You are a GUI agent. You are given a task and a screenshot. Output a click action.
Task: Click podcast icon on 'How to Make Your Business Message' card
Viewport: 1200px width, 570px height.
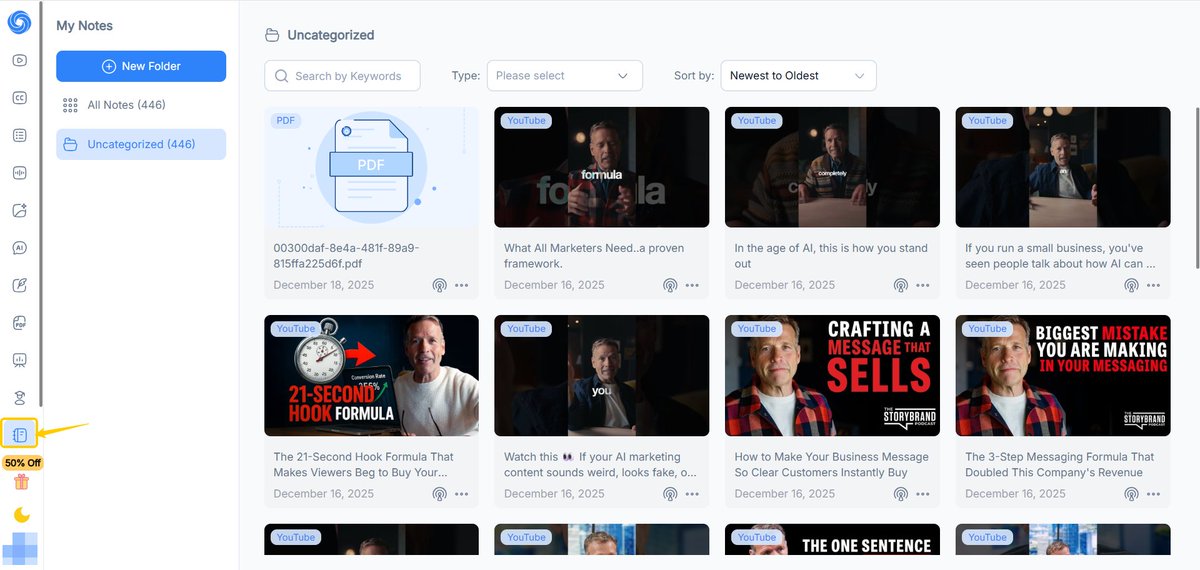(900, 494)
